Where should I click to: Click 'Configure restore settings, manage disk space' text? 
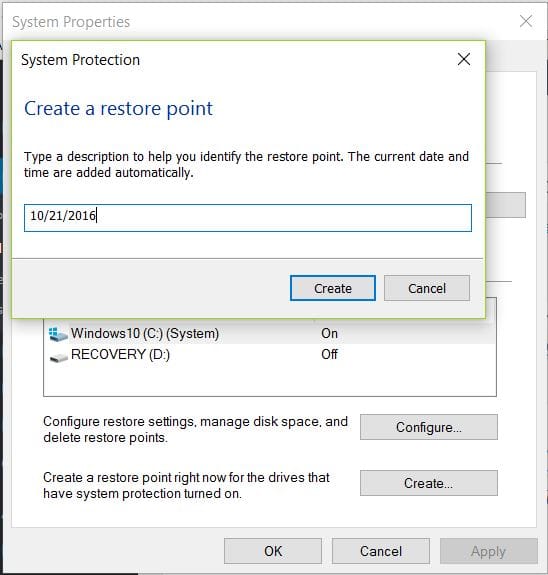click(x=195, y=429)
